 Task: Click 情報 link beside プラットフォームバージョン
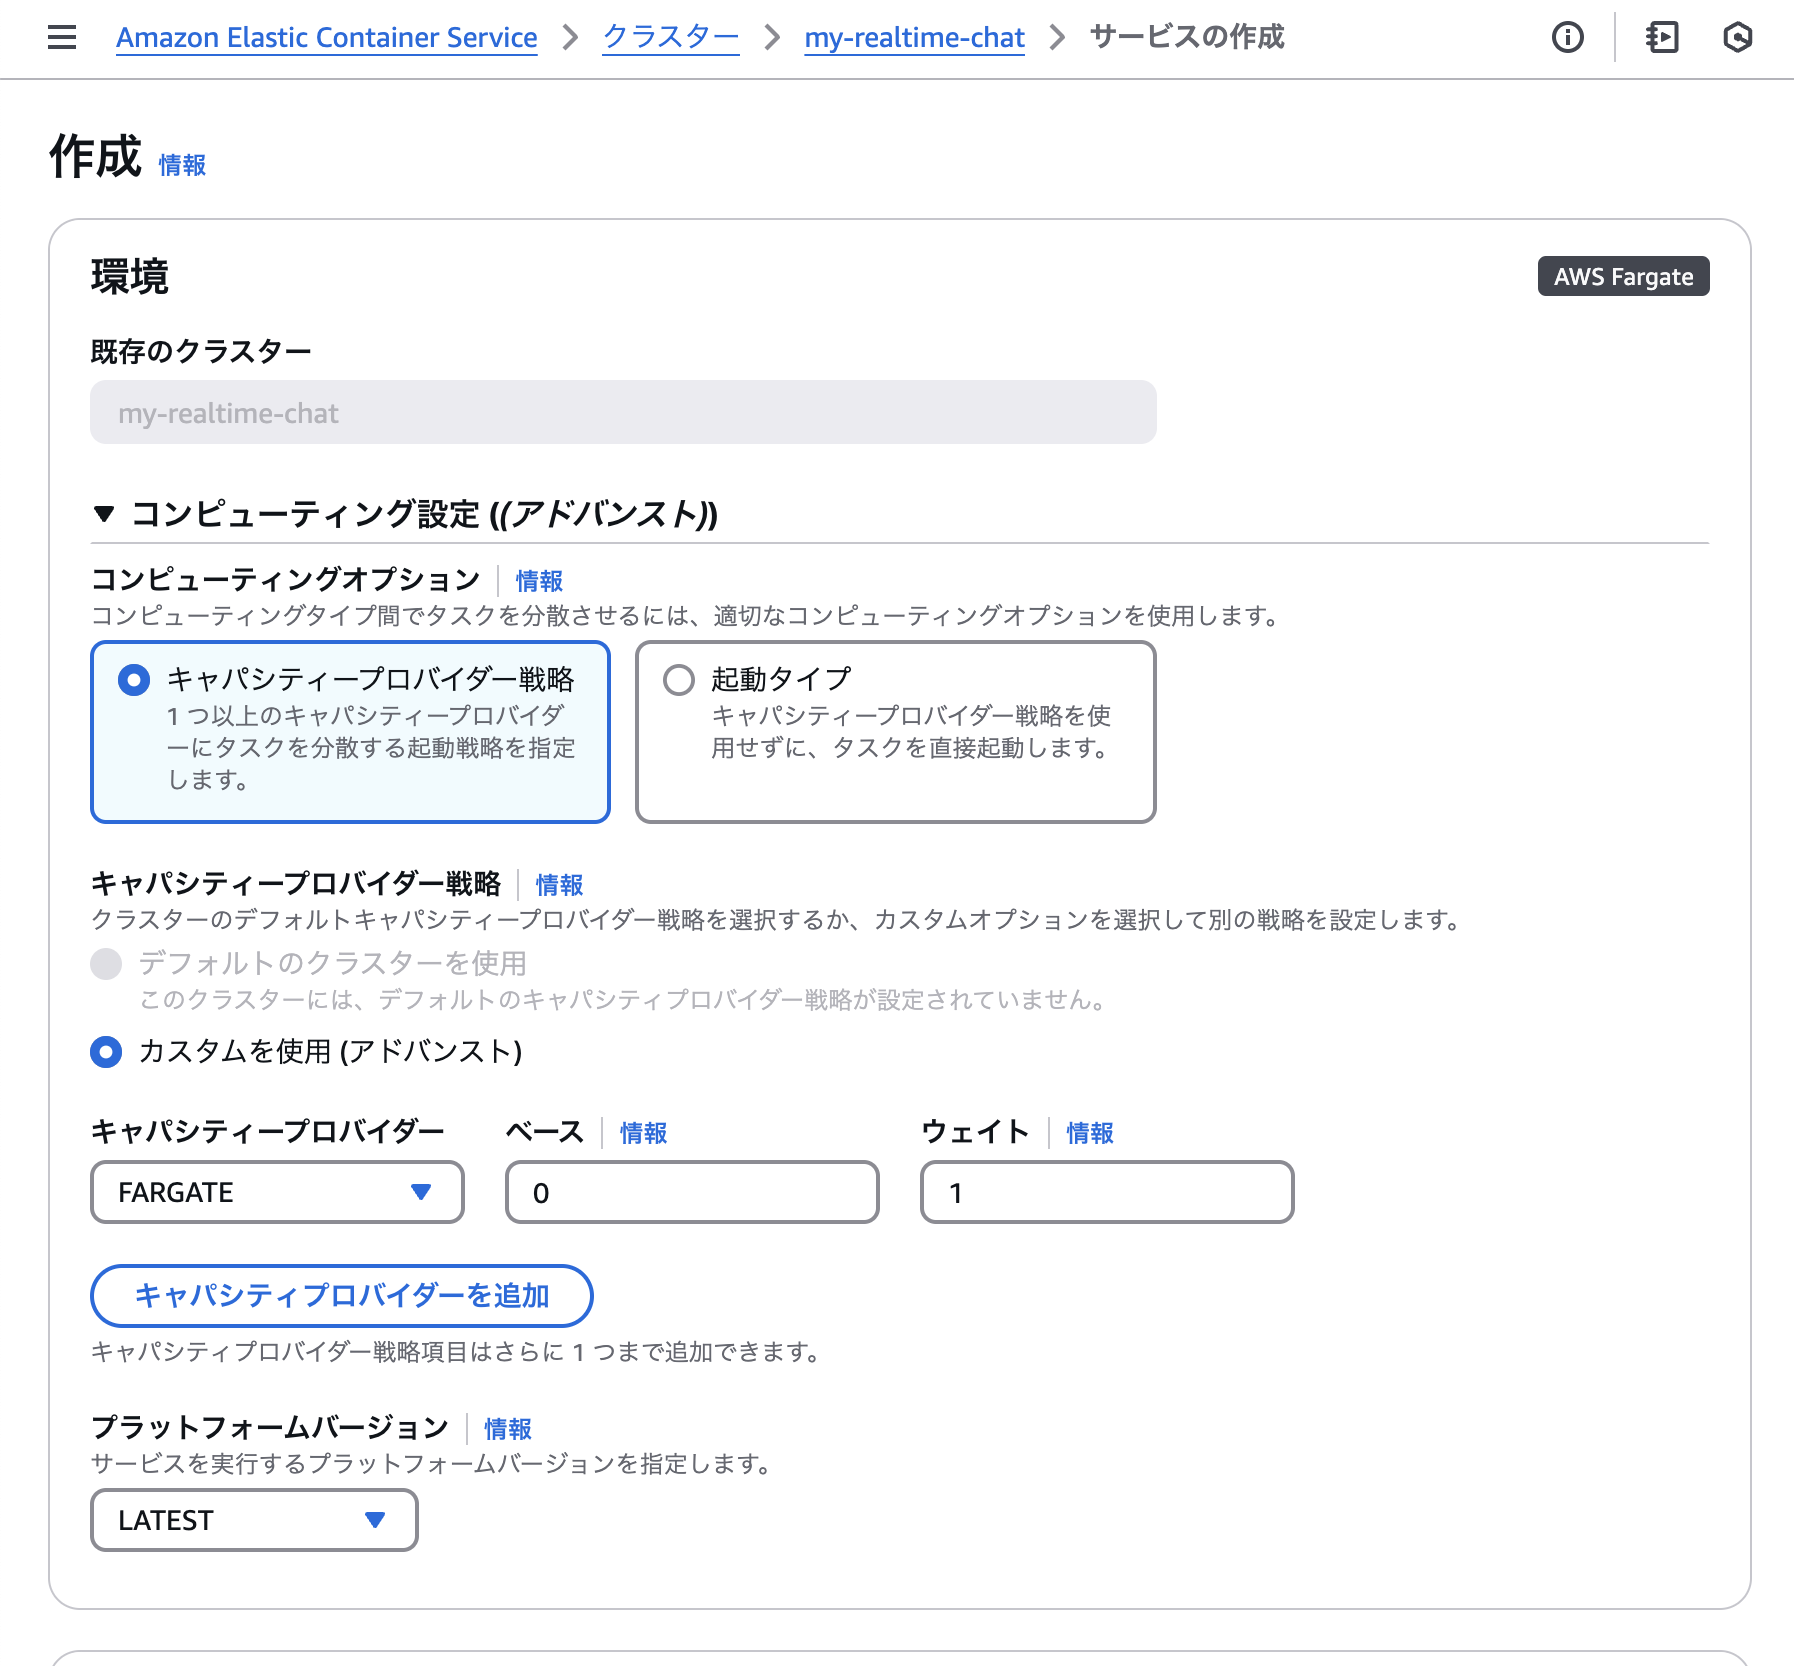(x=508, y=1429)
